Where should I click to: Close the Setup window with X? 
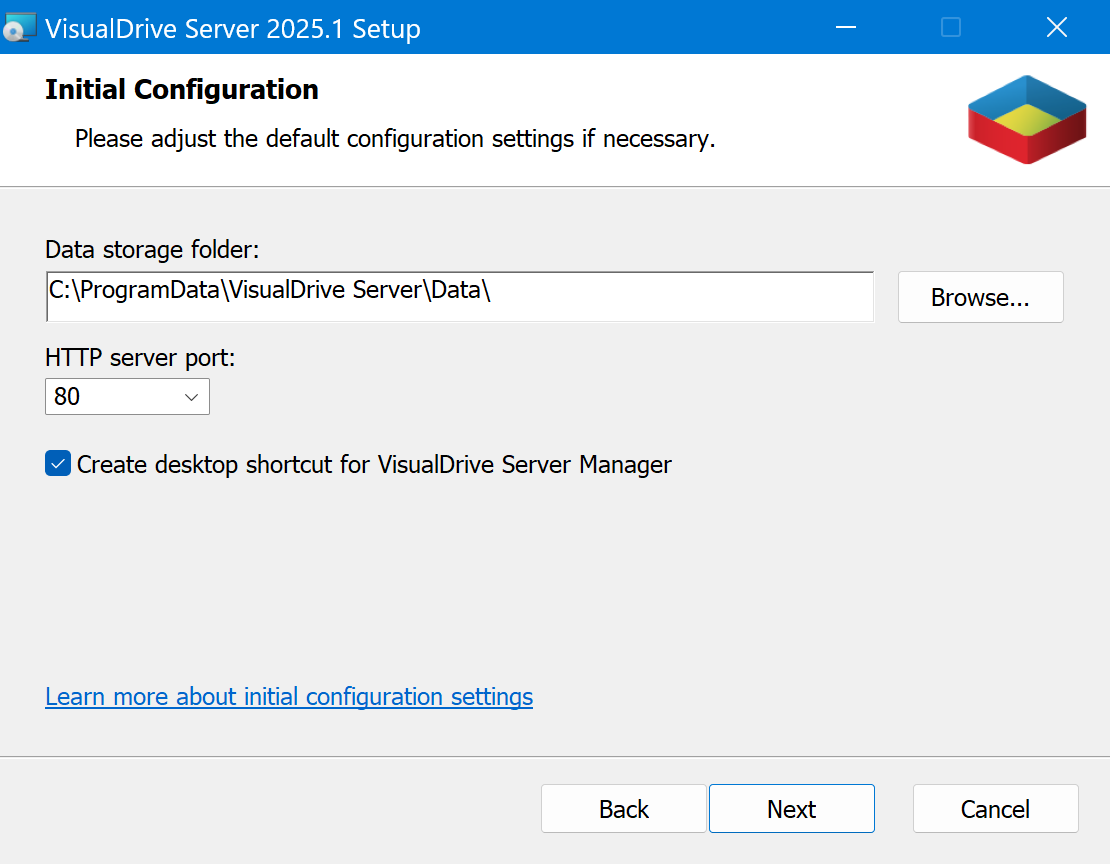point(1056,28)
